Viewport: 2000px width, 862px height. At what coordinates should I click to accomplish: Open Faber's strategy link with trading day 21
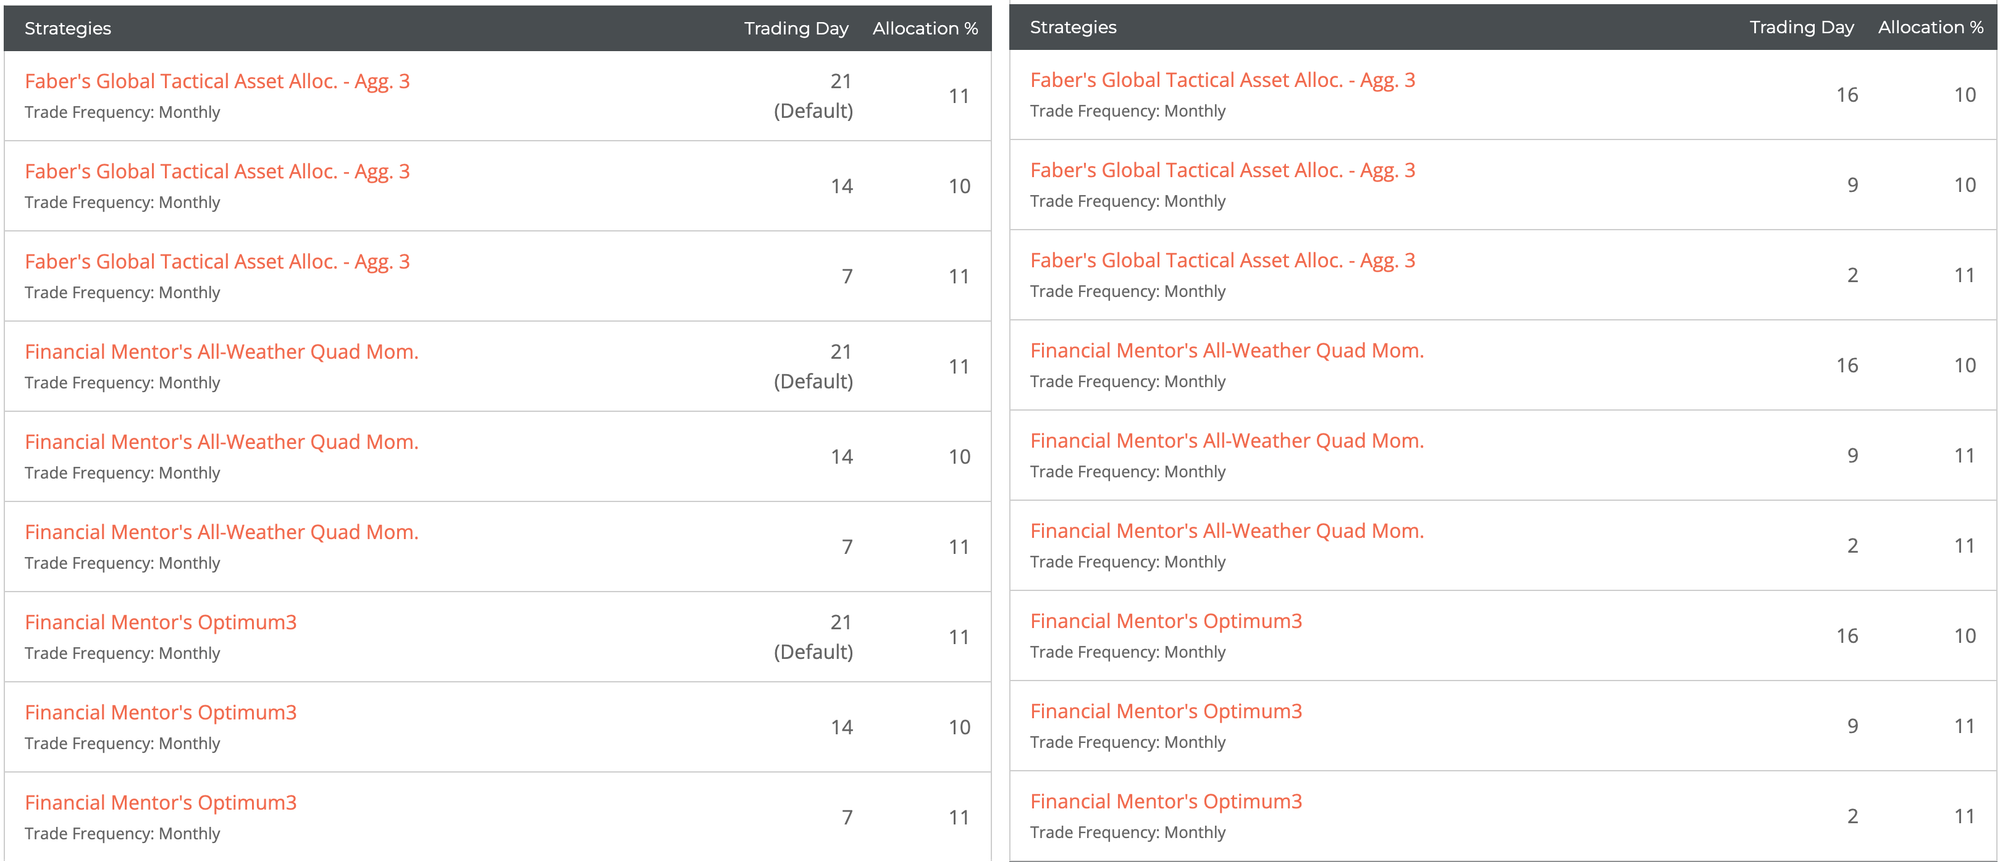(217, 82)
